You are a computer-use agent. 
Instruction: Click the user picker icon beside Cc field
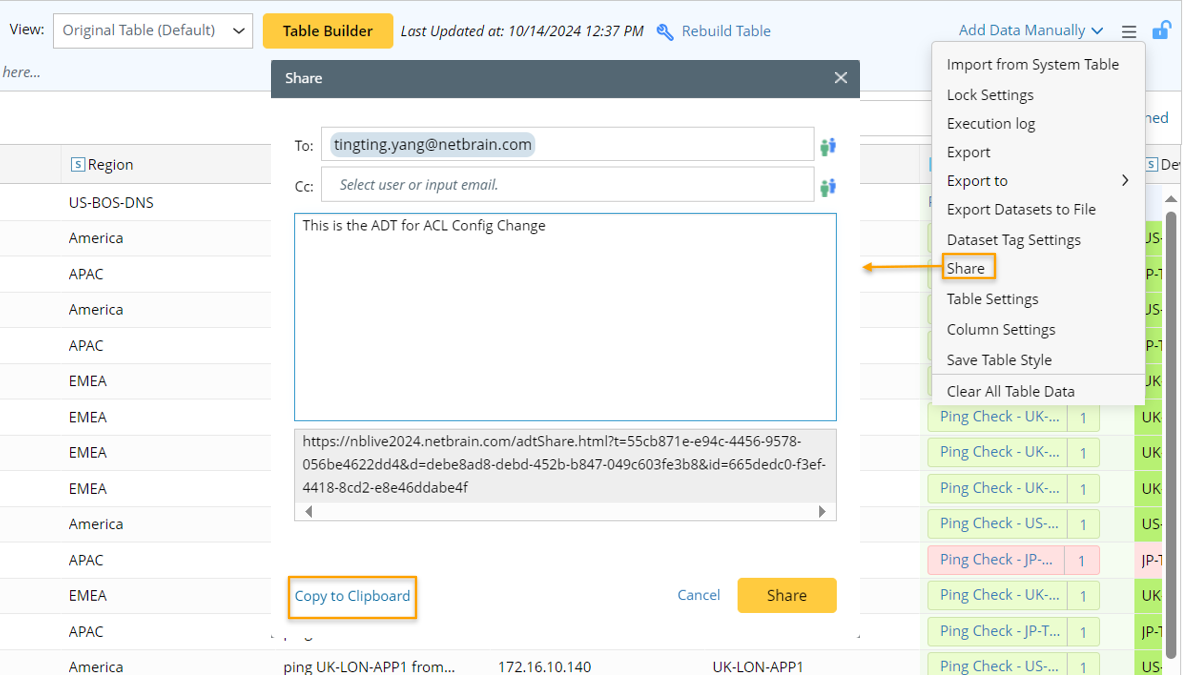(828, 187)
